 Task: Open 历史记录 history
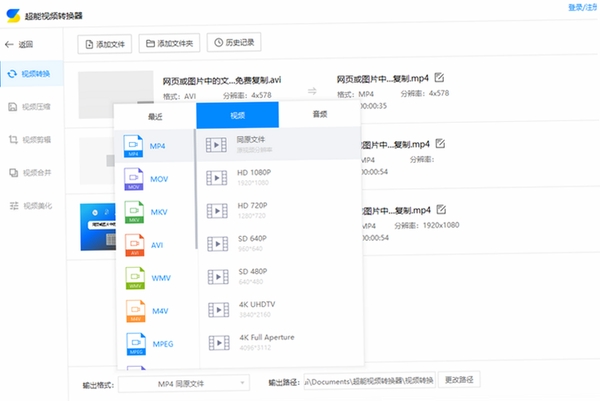pyautogui.click(x=234, y=42)
